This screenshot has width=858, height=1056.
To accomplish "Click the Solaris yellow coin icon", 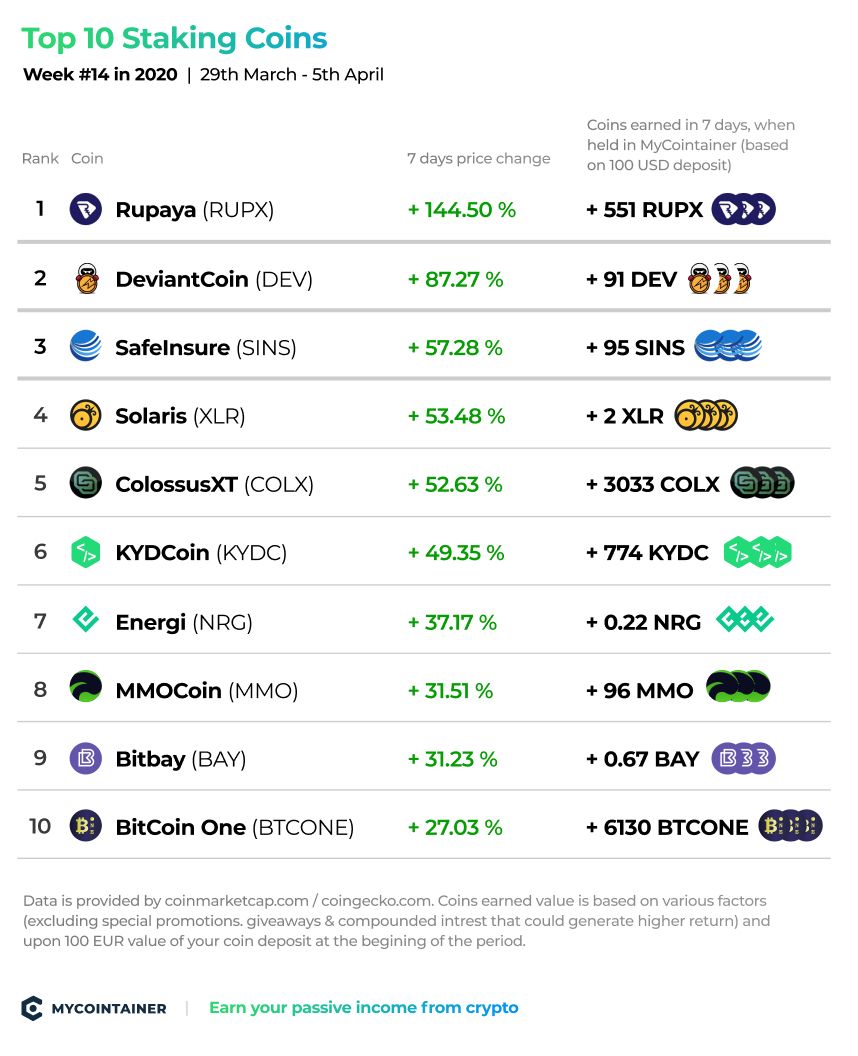I will click(x=86, y=415).
